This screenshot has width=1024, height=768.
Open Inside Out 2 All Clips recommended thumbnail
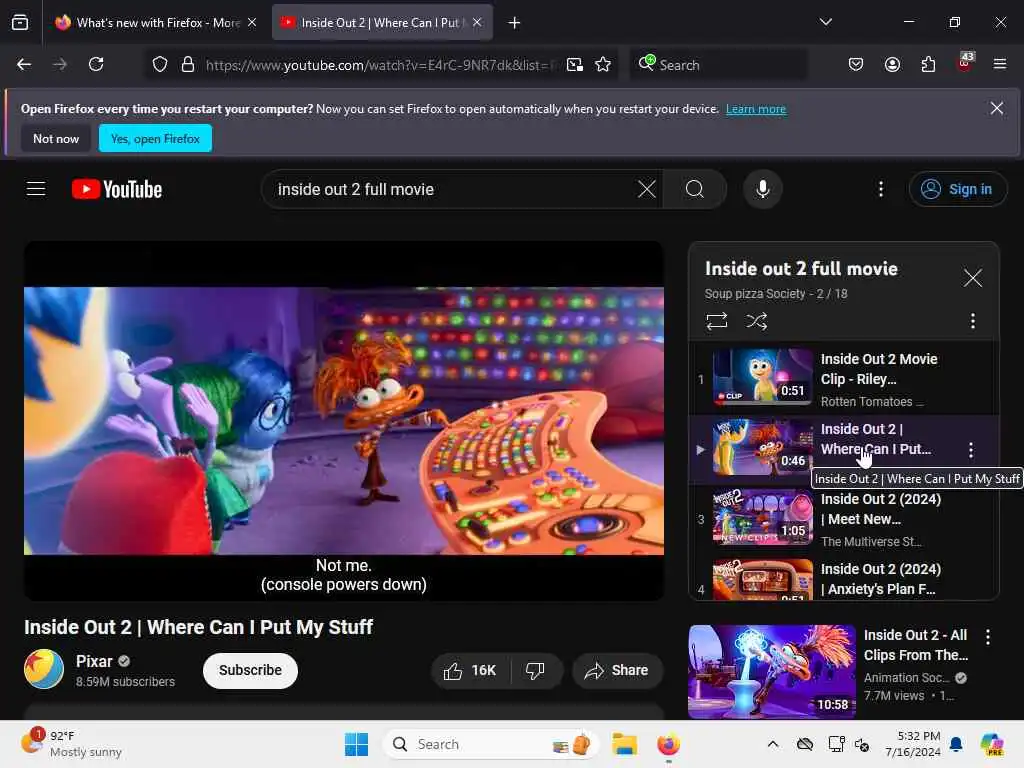771,671
